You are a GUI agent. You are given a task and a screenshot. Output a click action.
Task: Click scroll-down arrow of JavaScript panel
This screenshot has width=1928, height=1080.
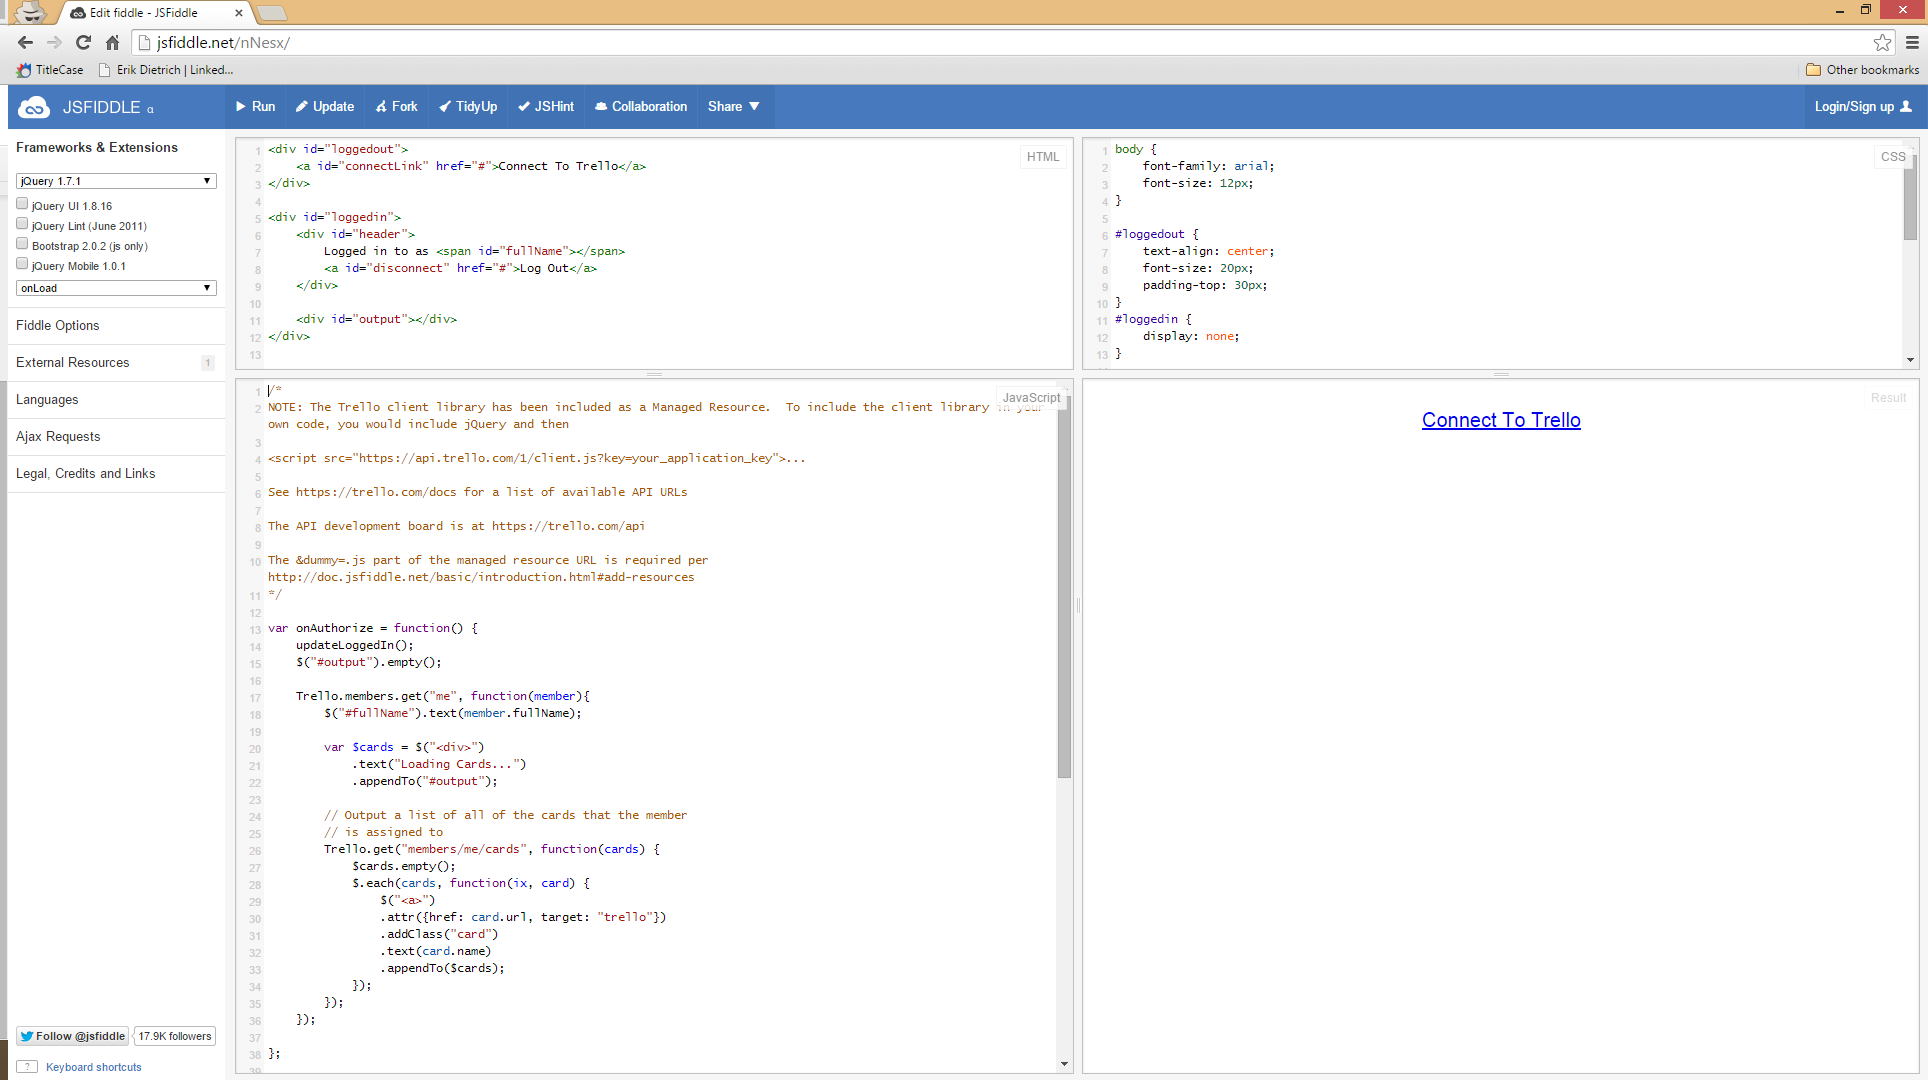point(1064,1064)
